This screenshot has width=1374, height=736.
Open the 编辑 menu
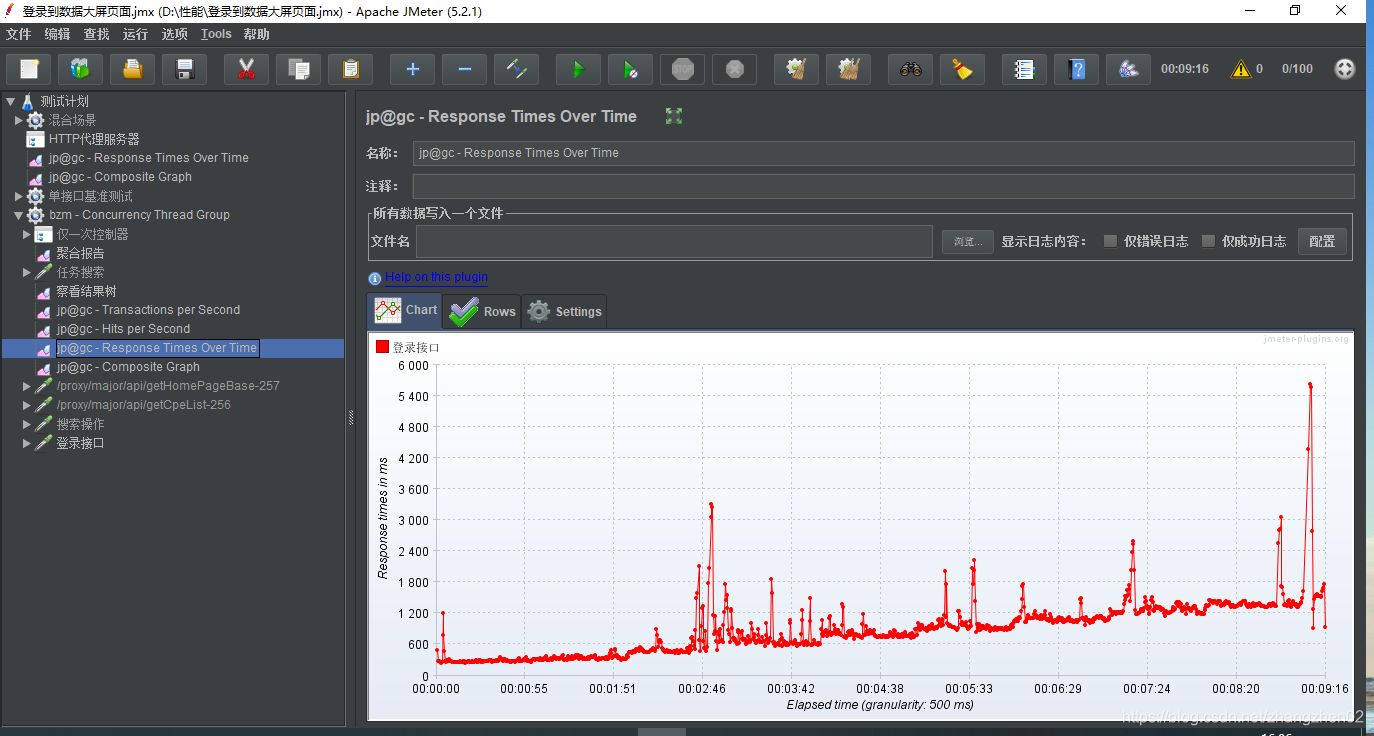coord(58,34)
